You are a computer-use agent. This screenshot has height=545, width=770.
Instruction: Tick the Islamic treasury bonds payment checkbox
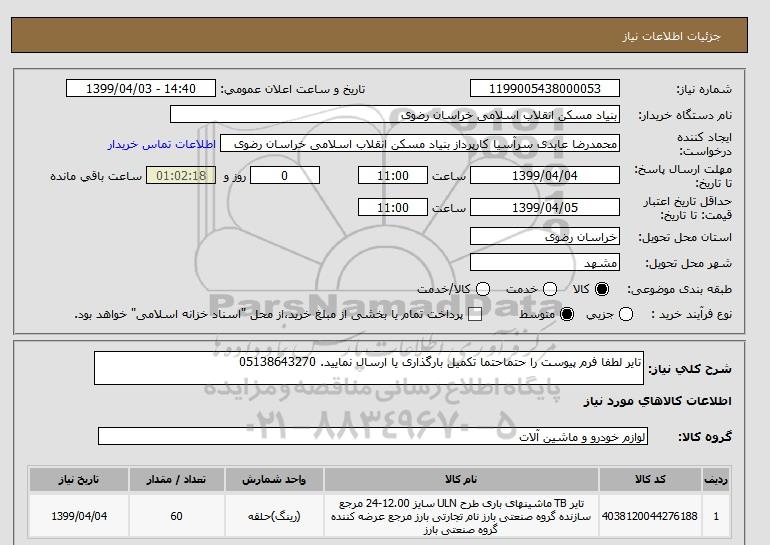[475, 314]
